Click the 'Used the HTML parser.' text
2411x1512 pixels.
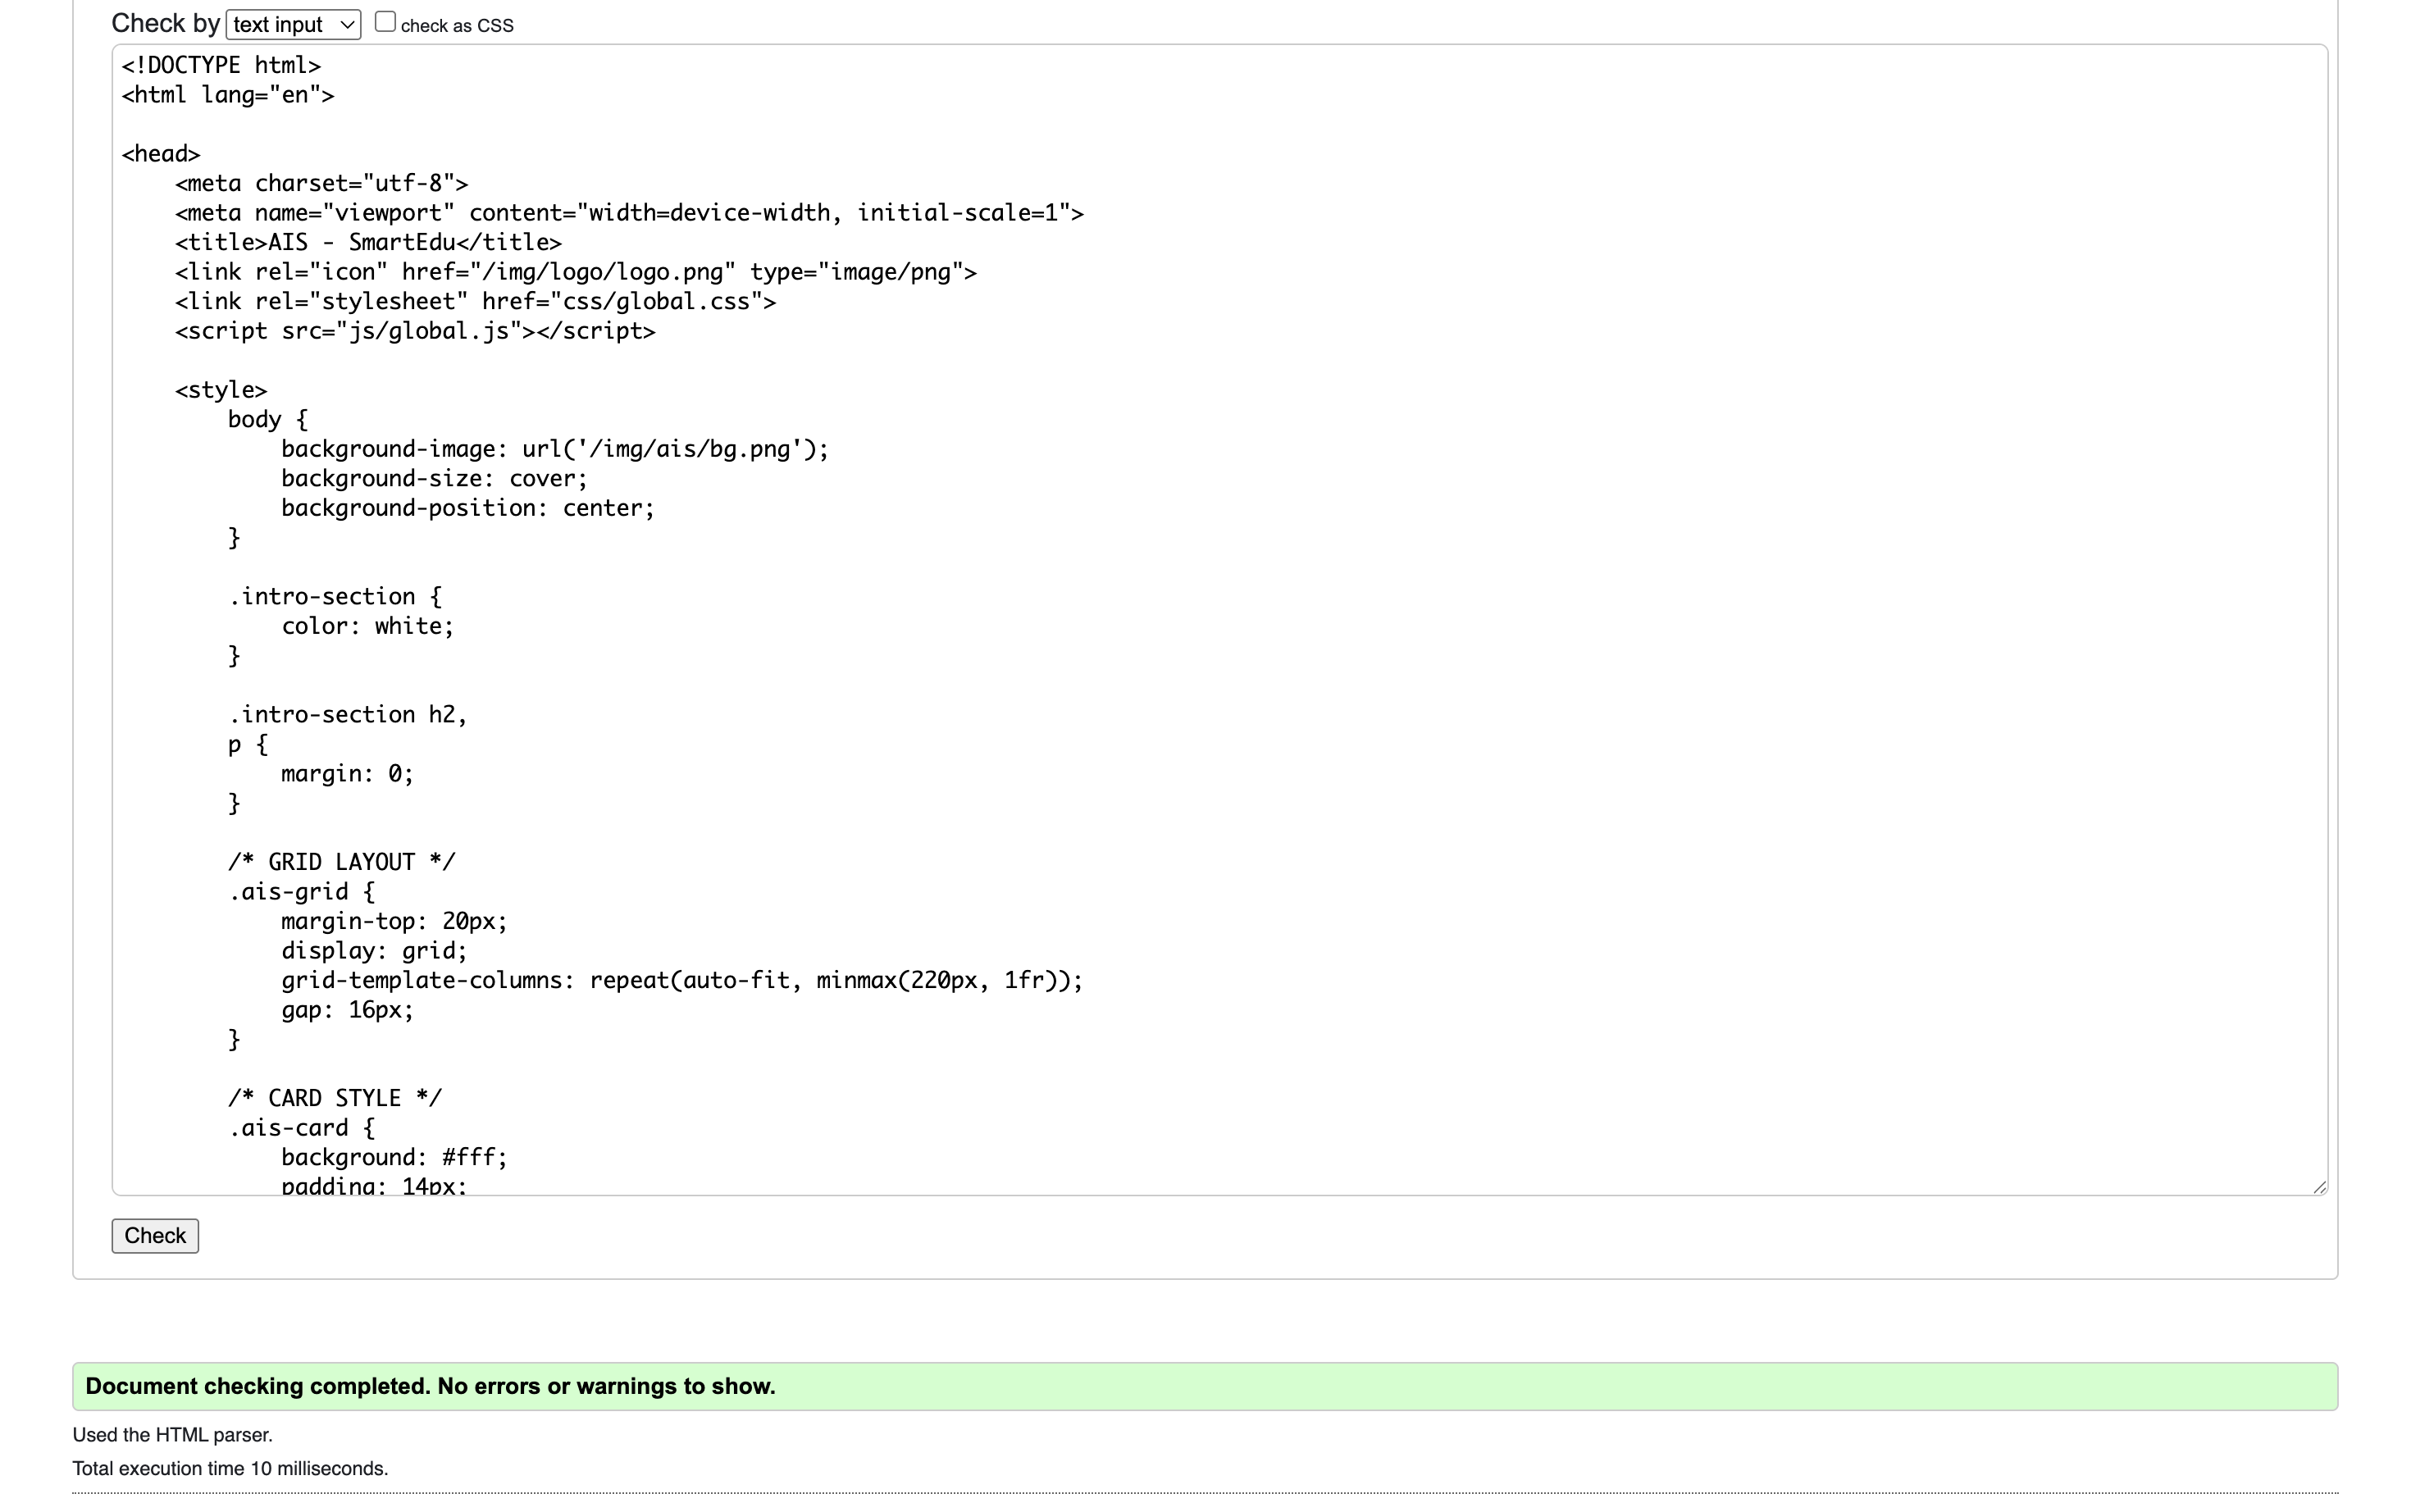point(172,1435)
